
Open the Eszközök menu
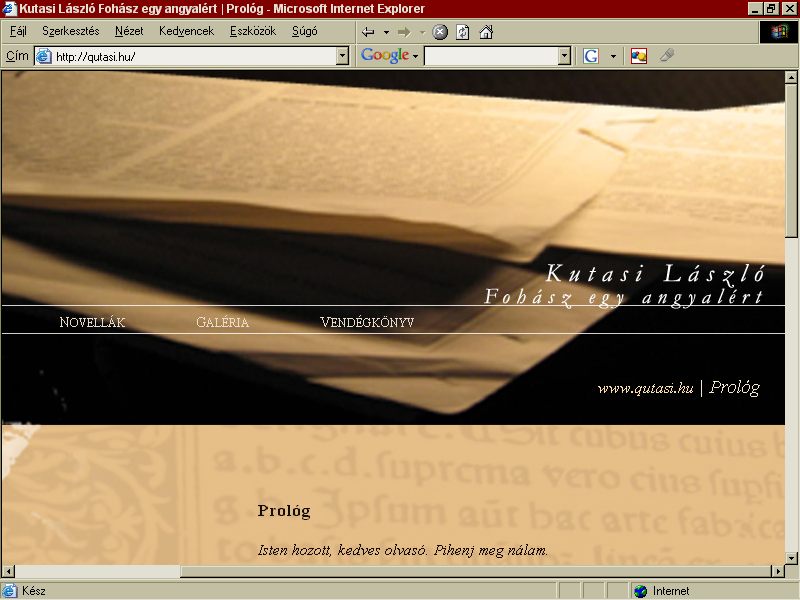253,31
